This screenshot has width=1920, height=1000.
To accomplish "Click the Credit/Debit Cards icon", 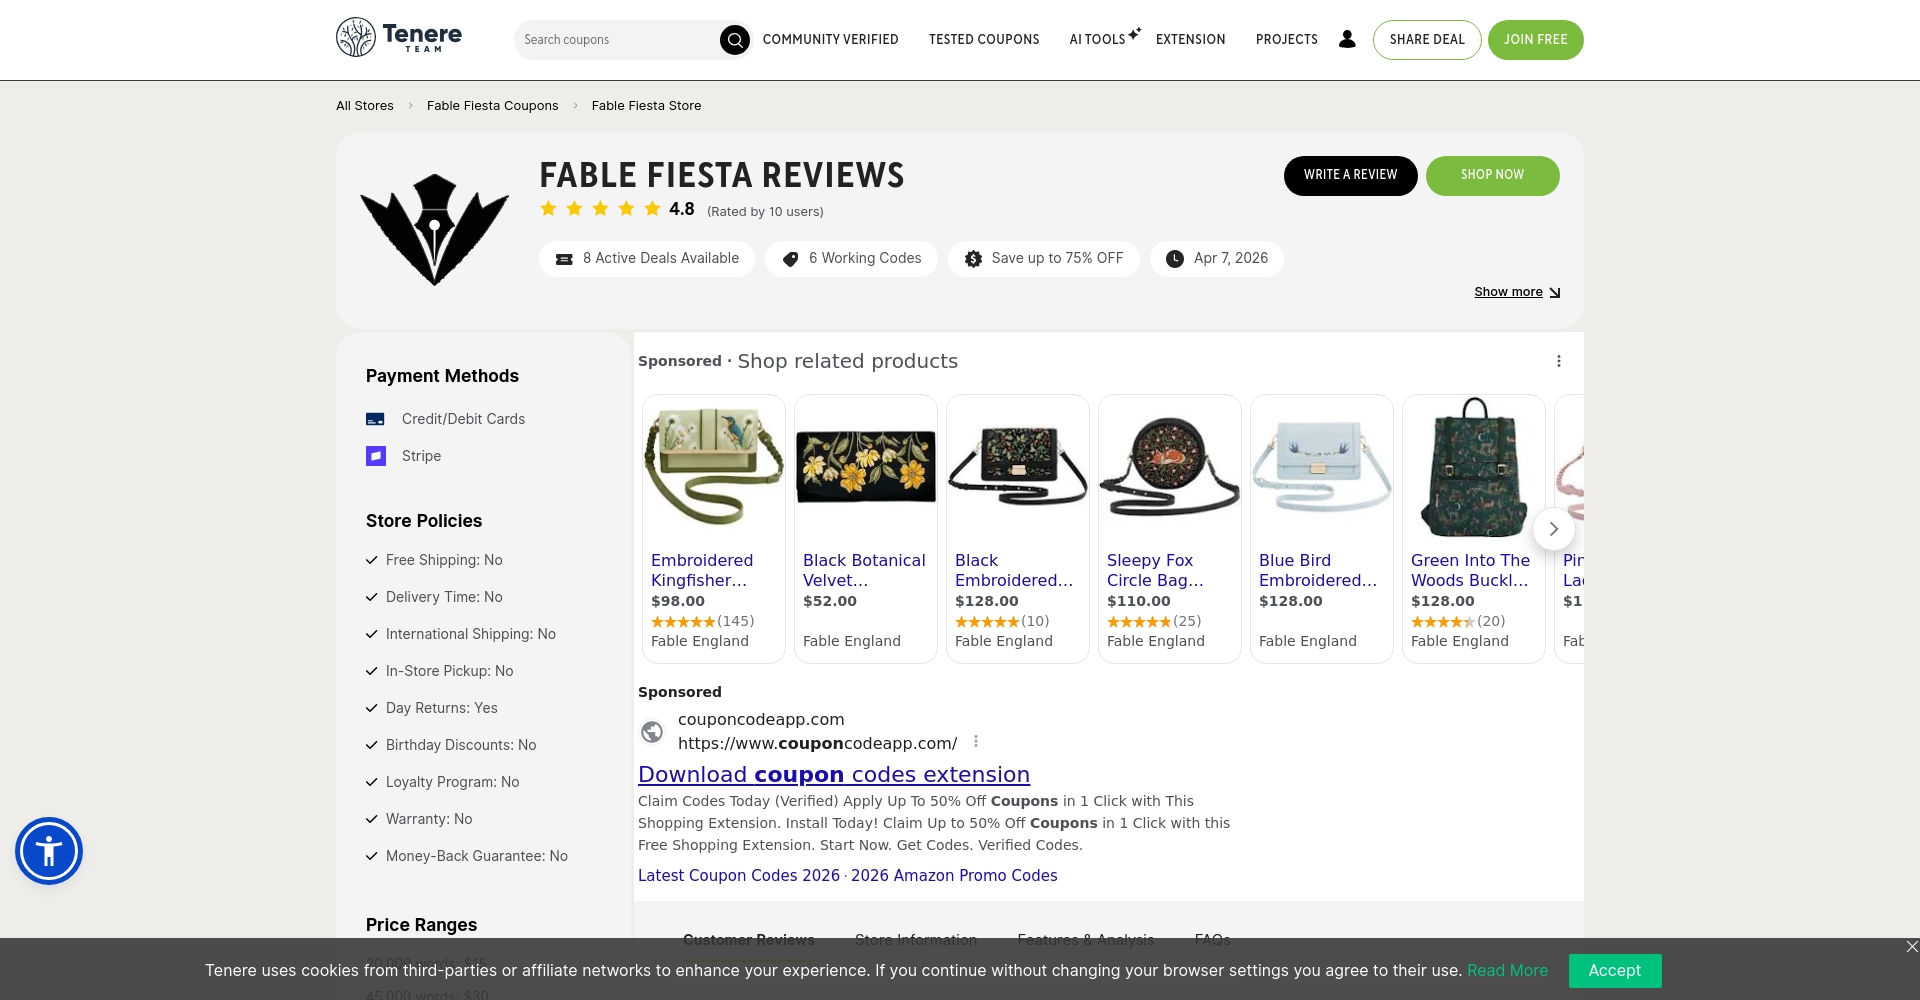I will pyautogui.click(x=376, y=419).
